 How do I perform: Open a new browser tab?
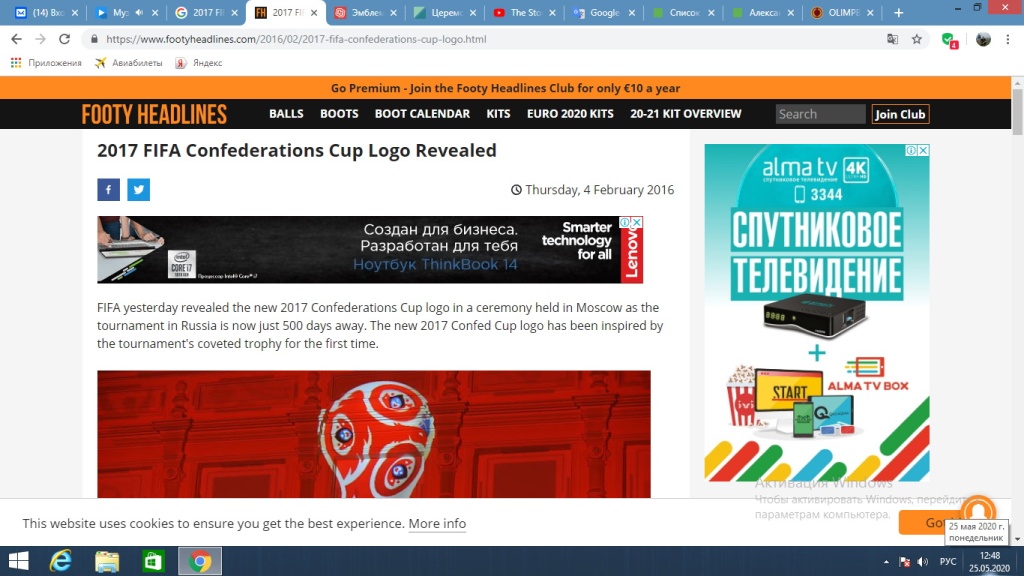click(899, 12)
